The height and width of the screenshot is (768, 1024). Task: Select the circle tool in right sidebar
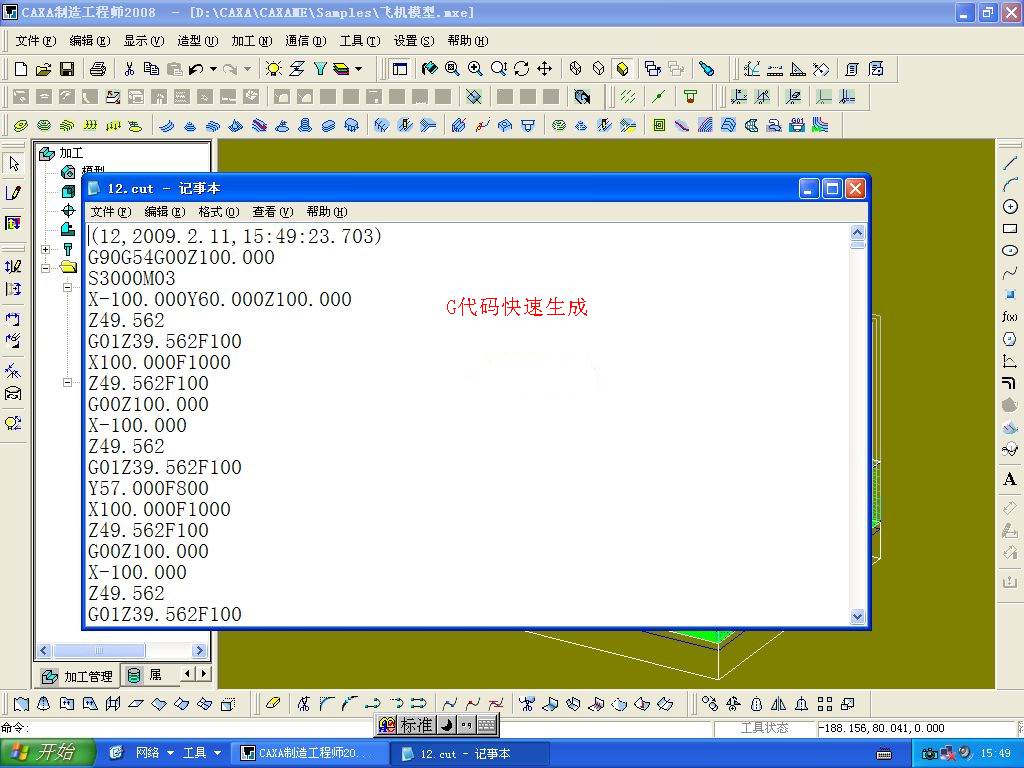[x=1010, y=206]
